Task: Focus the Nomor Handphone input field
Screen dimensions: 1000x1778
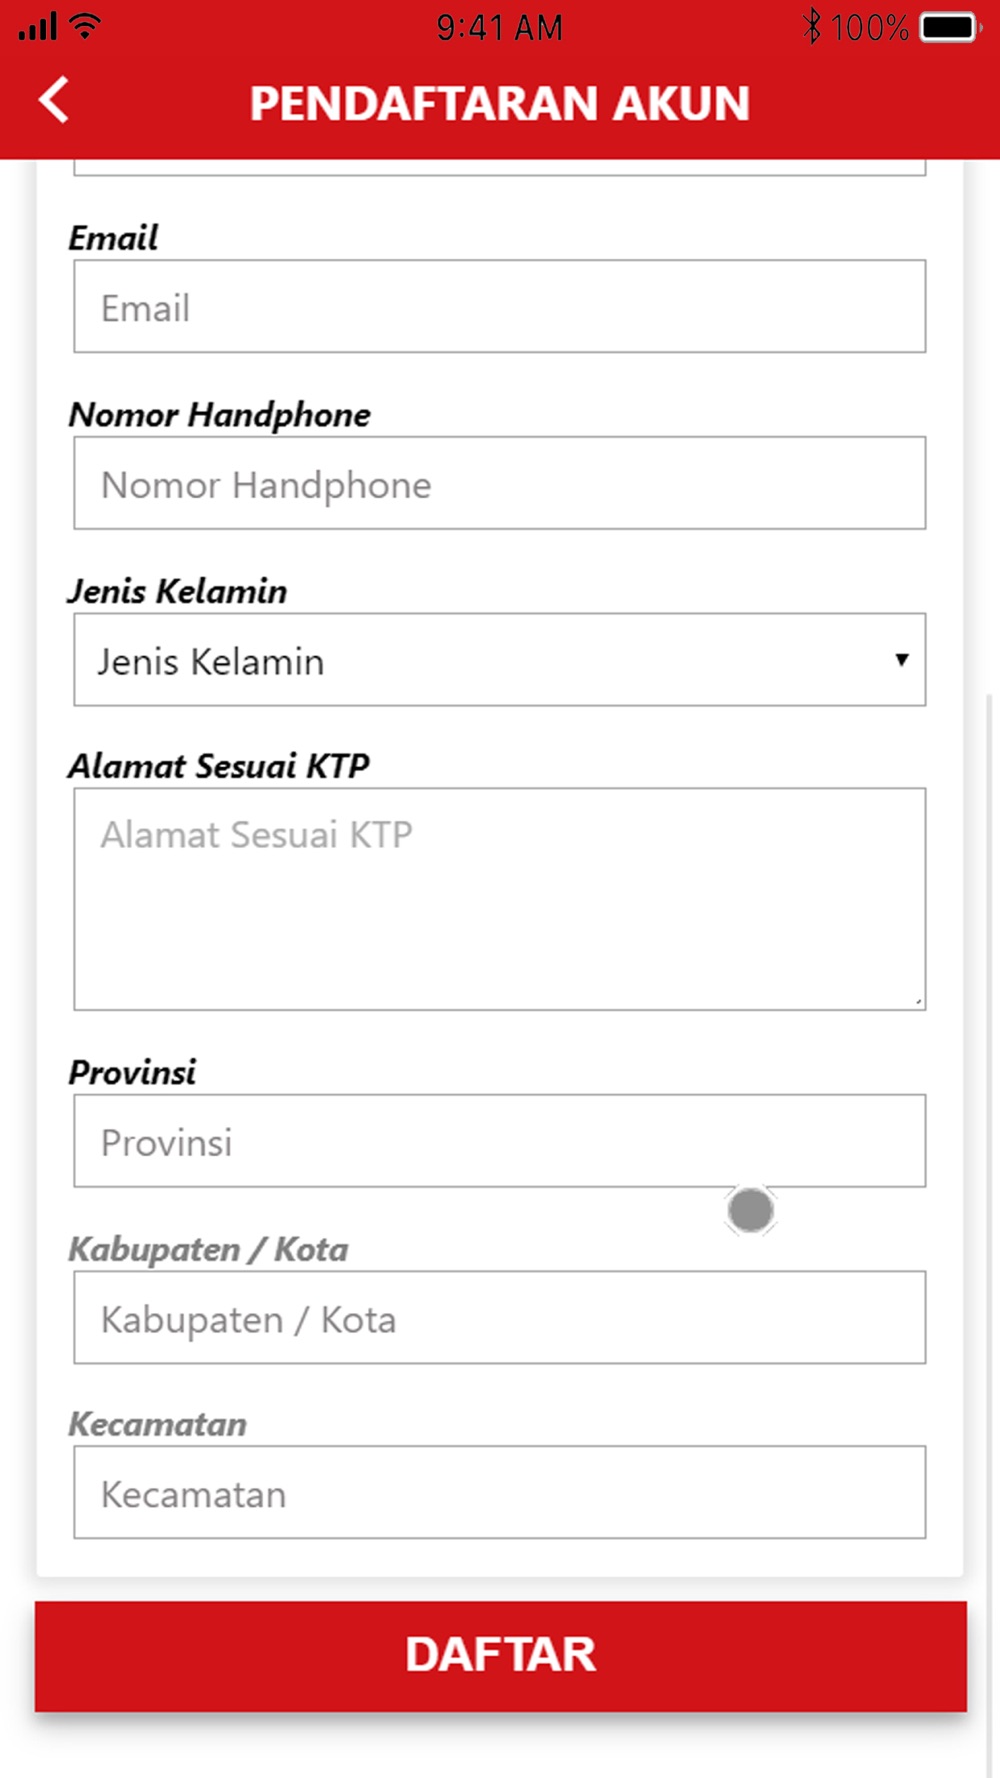Action: [x=499, y=483]
